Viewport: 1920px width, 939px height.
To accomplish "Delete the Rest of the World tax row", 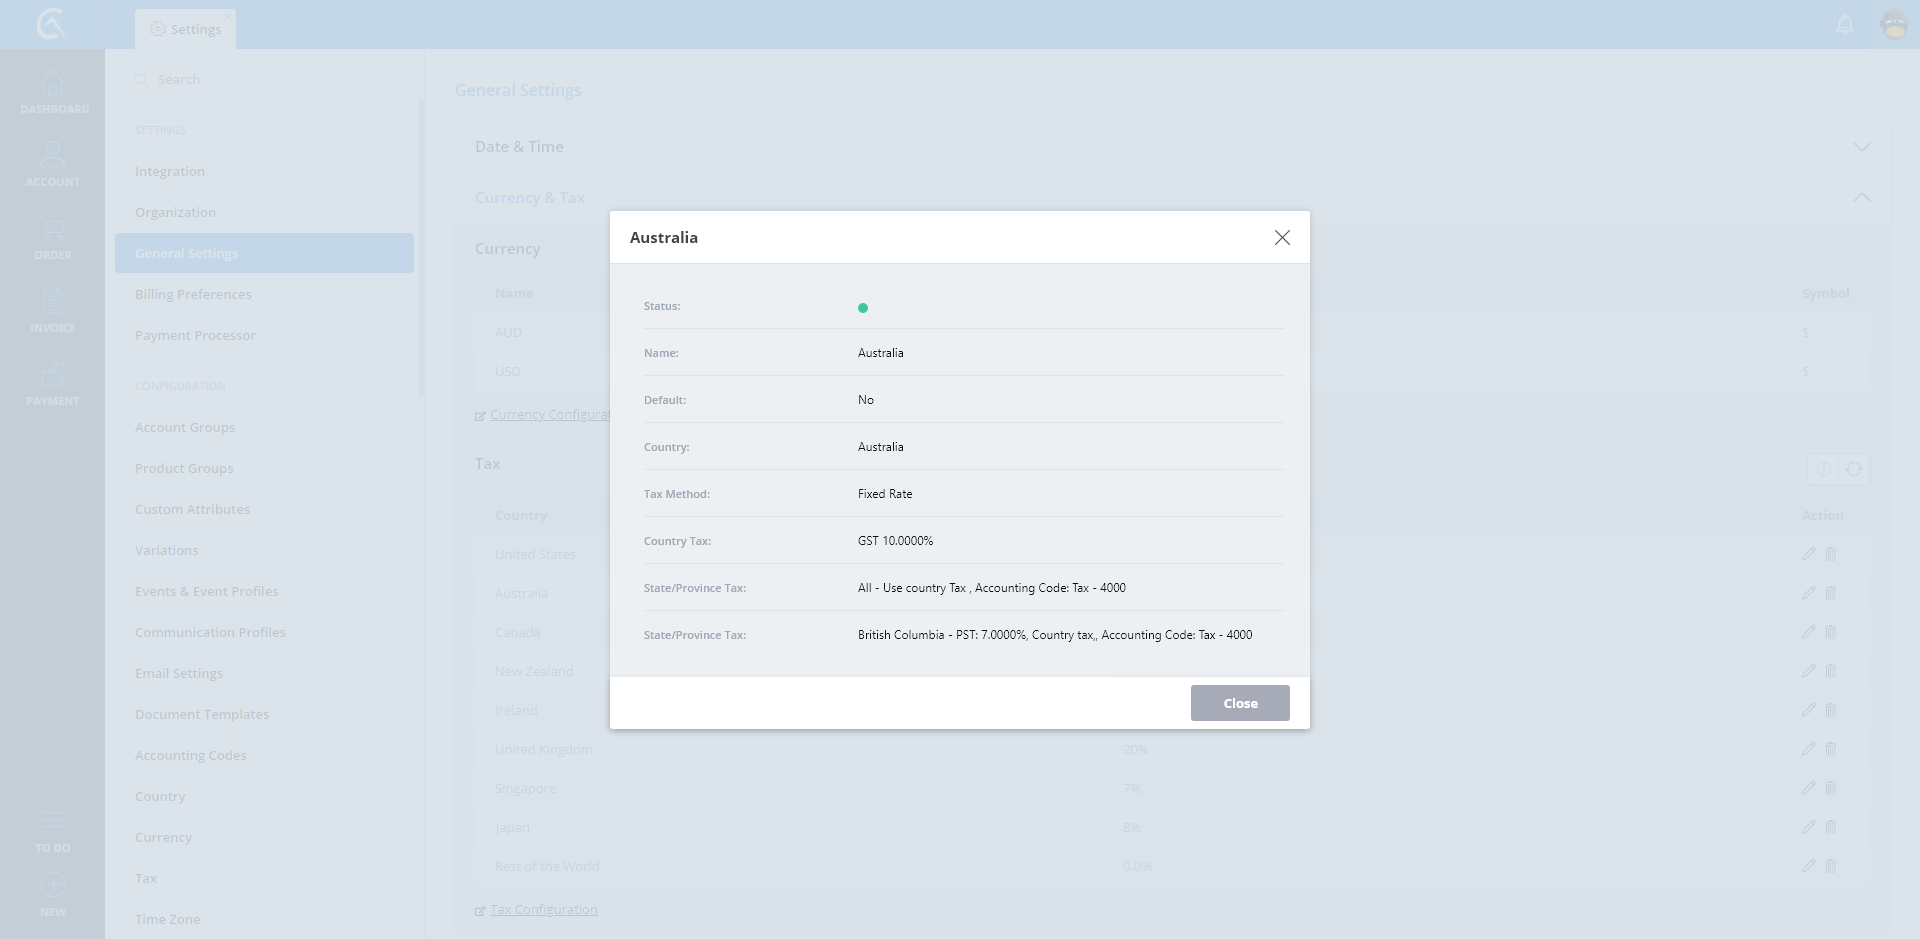I will (1831, 866).
